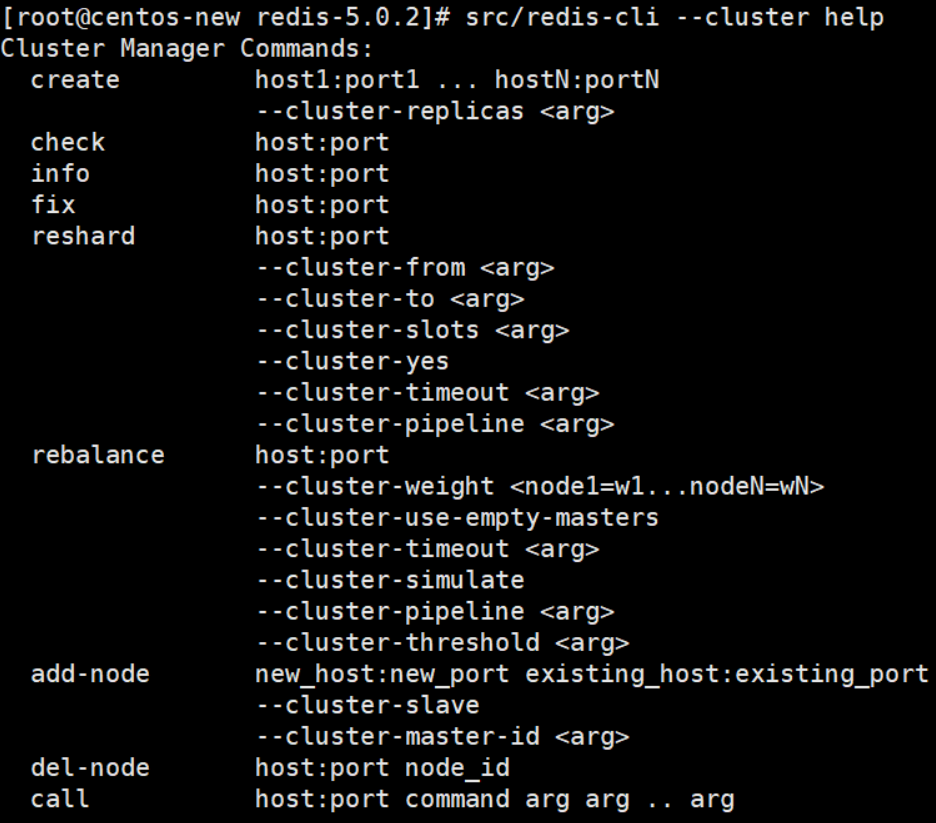Click the '--cluster-weight' option line
The image size is (936, 823).
click(x=540, y=486)
